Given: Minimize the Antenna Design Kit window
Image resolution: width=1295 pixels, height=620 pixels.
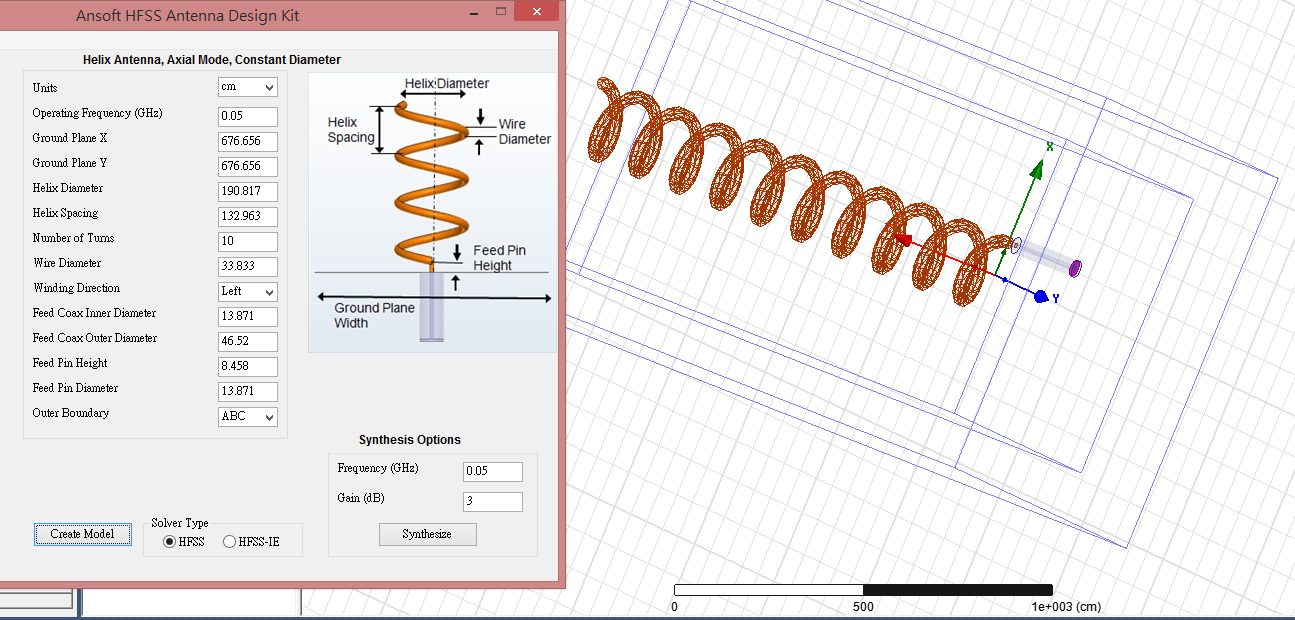Looking at the screenshot, I should point(473,13).
